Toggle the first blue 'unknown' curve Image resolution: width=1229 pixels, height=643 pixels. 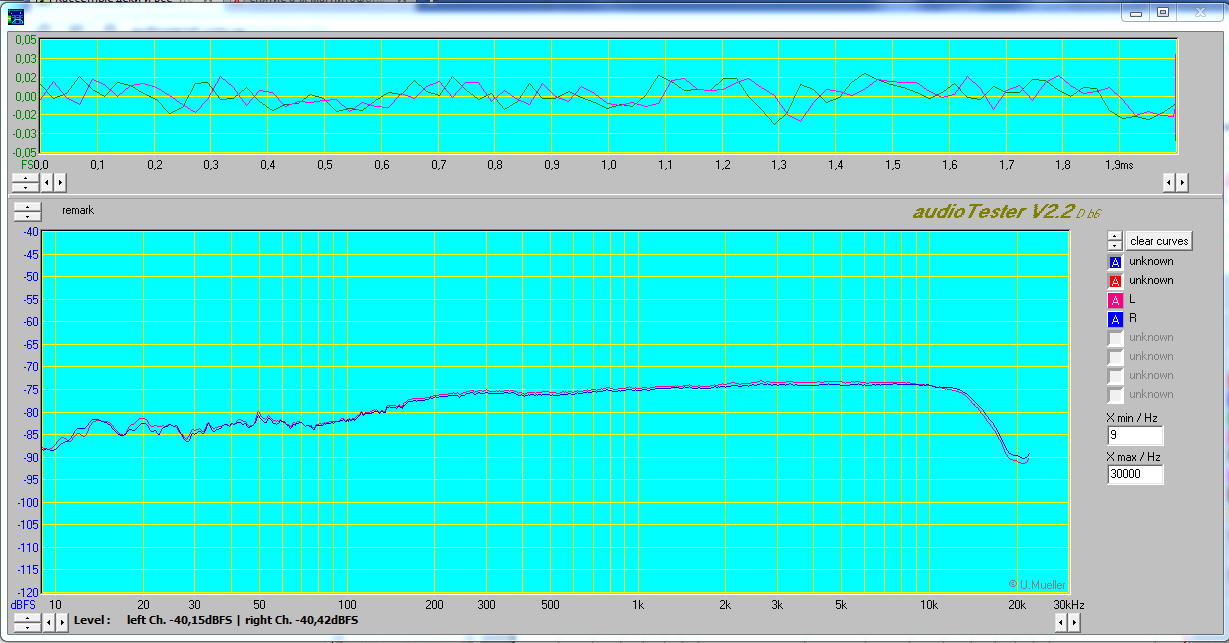tap(1115, 262)
